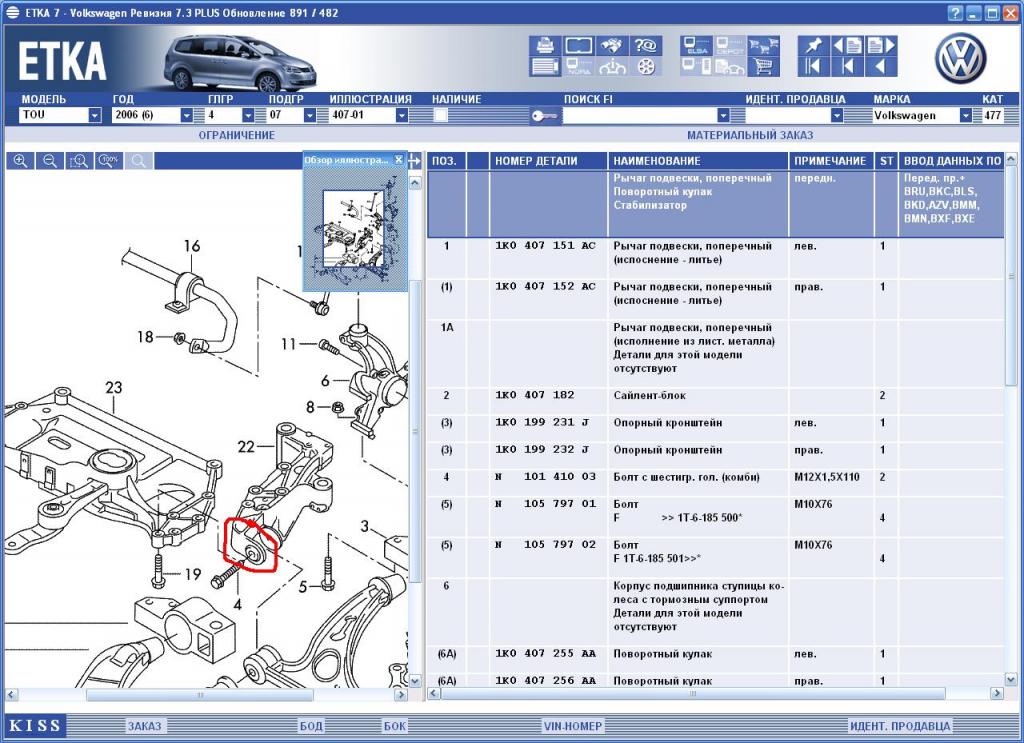Screen dimensions: 1024x743
Task: Click the double-bar jump-to-first arrow icon
Action: click(x=814, y=66)
